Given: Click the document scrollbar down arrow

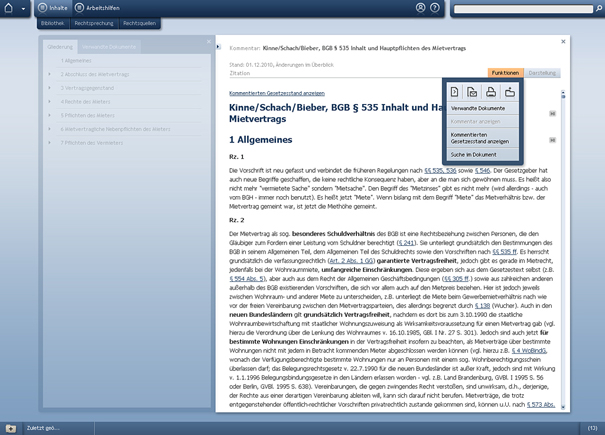Looking at the screenshot, I should pos(563,407).
